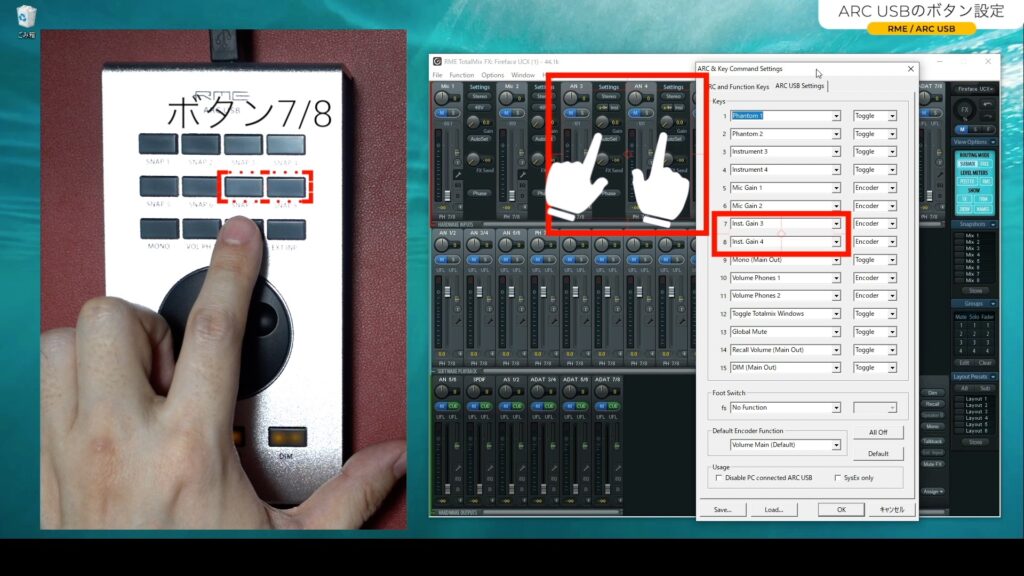Viewport: 1024px width, 576px height.
Task: Click the AN 4 pan knob
Action: click(x=635, y=98)
